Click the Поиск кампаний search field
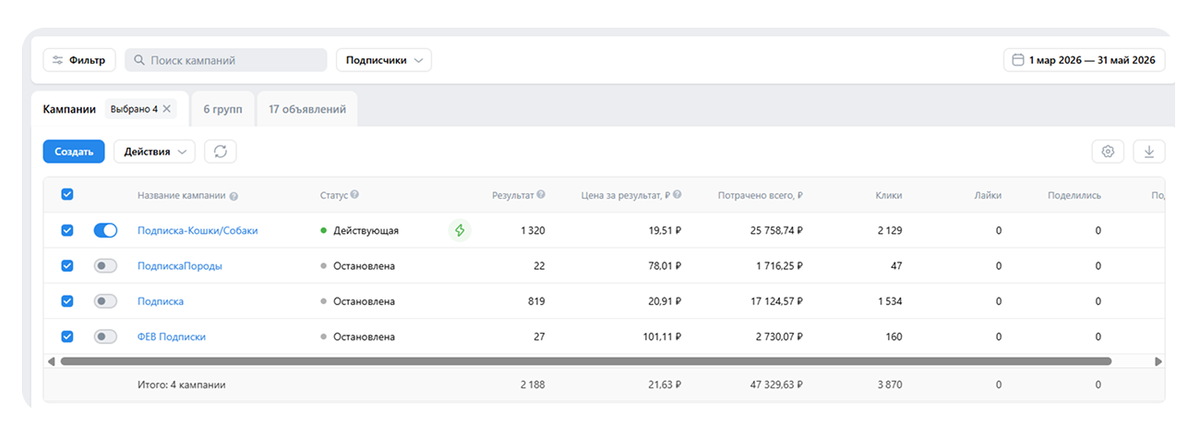 coord(225,60)
